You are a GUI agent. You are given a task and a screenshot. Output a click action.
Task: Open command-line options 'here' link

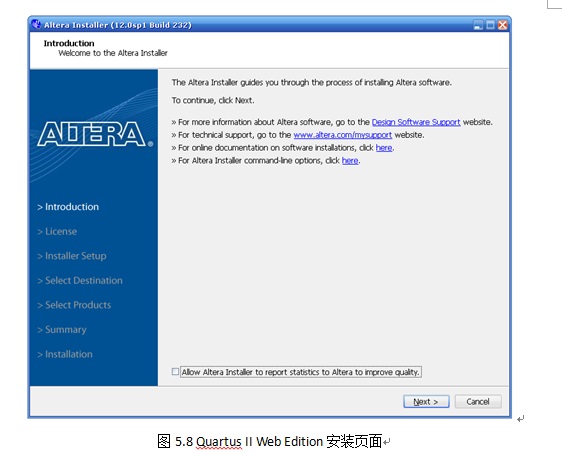pos(350,161)
